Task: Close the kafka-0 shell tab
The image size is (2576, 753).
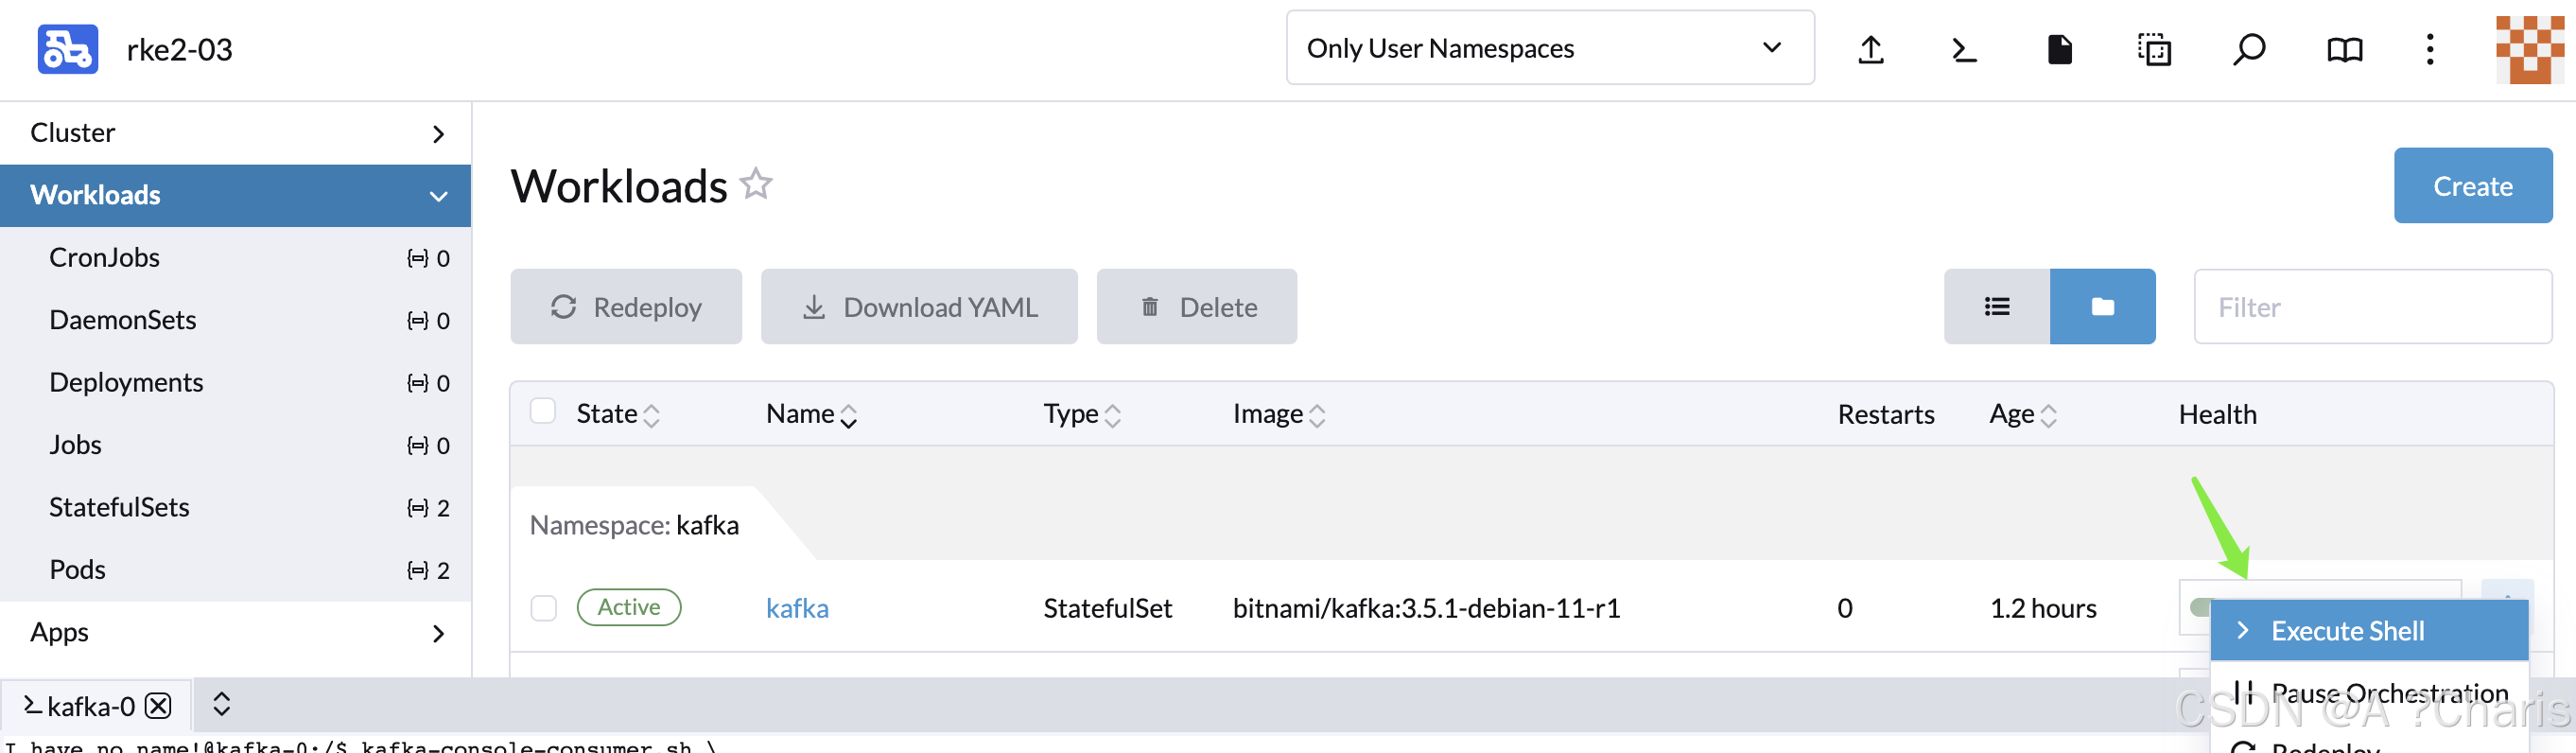Action: pos(158,706)
